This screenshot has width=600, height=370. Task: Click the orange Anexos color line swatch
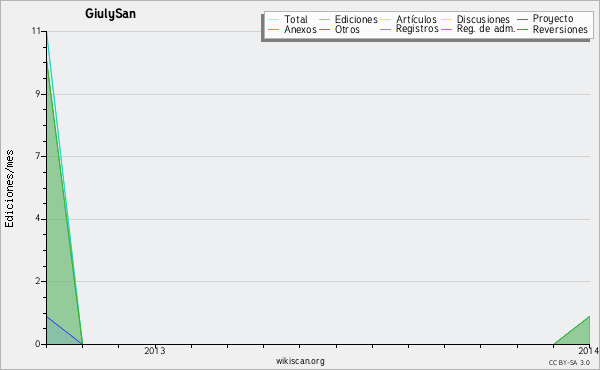(274, 29)
